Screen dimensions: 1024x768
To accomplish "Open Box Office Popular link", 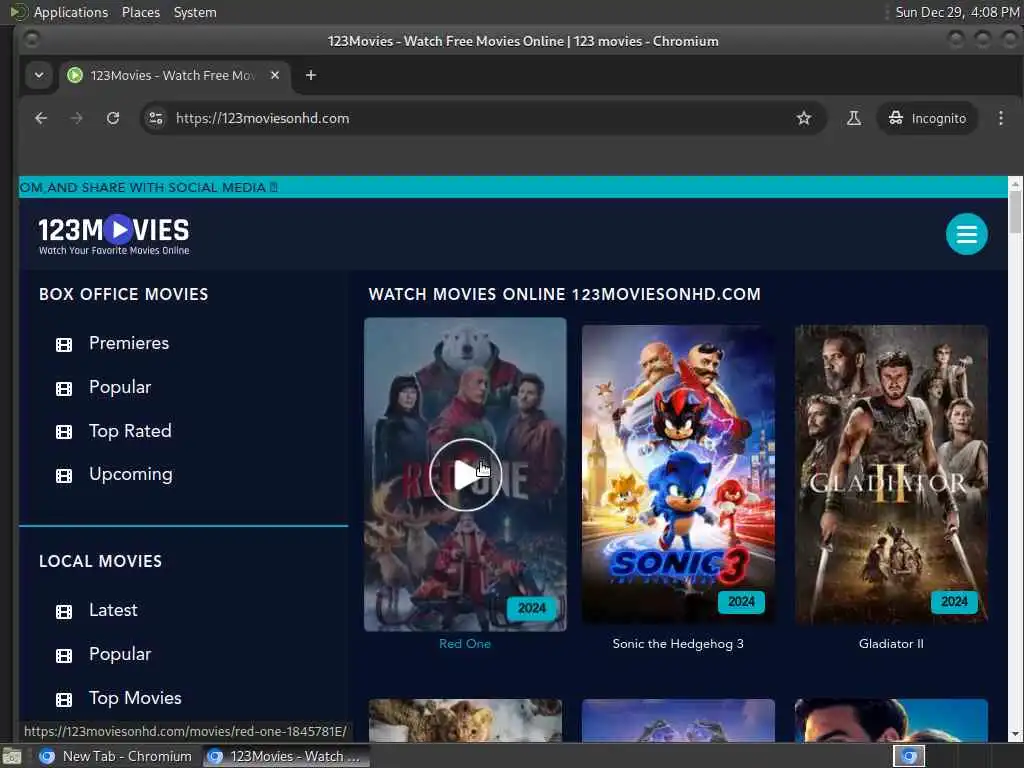I will [120, 387].
